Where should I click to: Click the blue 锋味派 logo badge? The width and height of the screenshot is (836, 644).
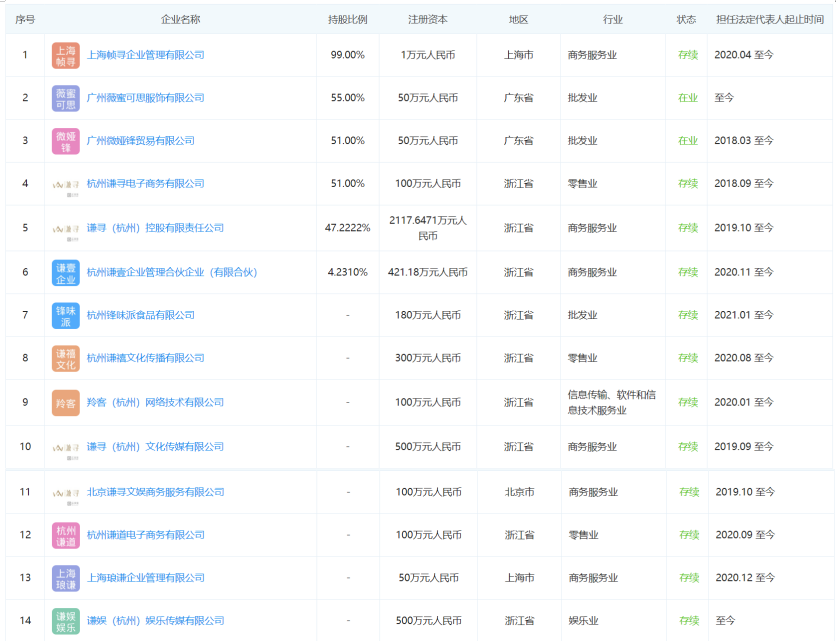coord(65,315)
